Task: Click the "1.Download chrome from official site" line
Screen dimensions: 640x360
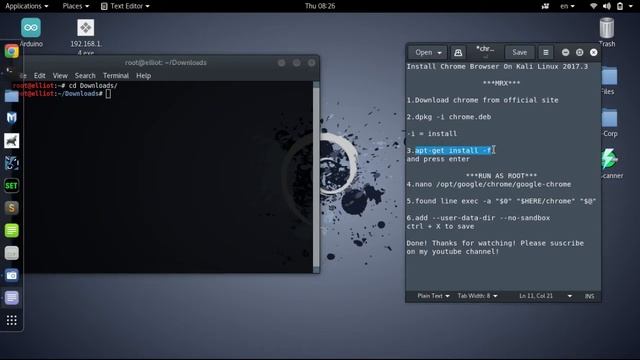Action: 482,100
